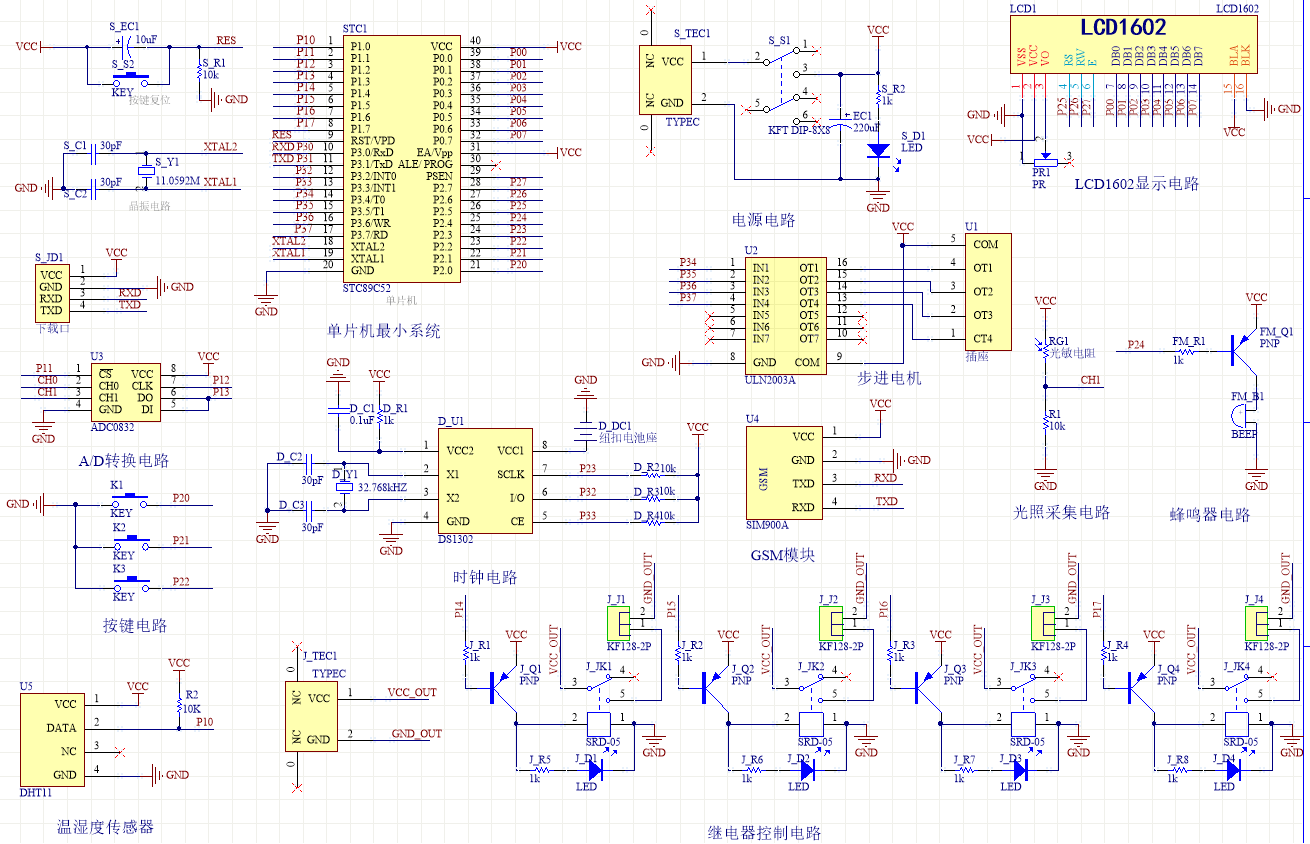Screen dimensions: 1310x844
Task: Select the ADC0832 converter chip U3
Action: coord(125,391)
